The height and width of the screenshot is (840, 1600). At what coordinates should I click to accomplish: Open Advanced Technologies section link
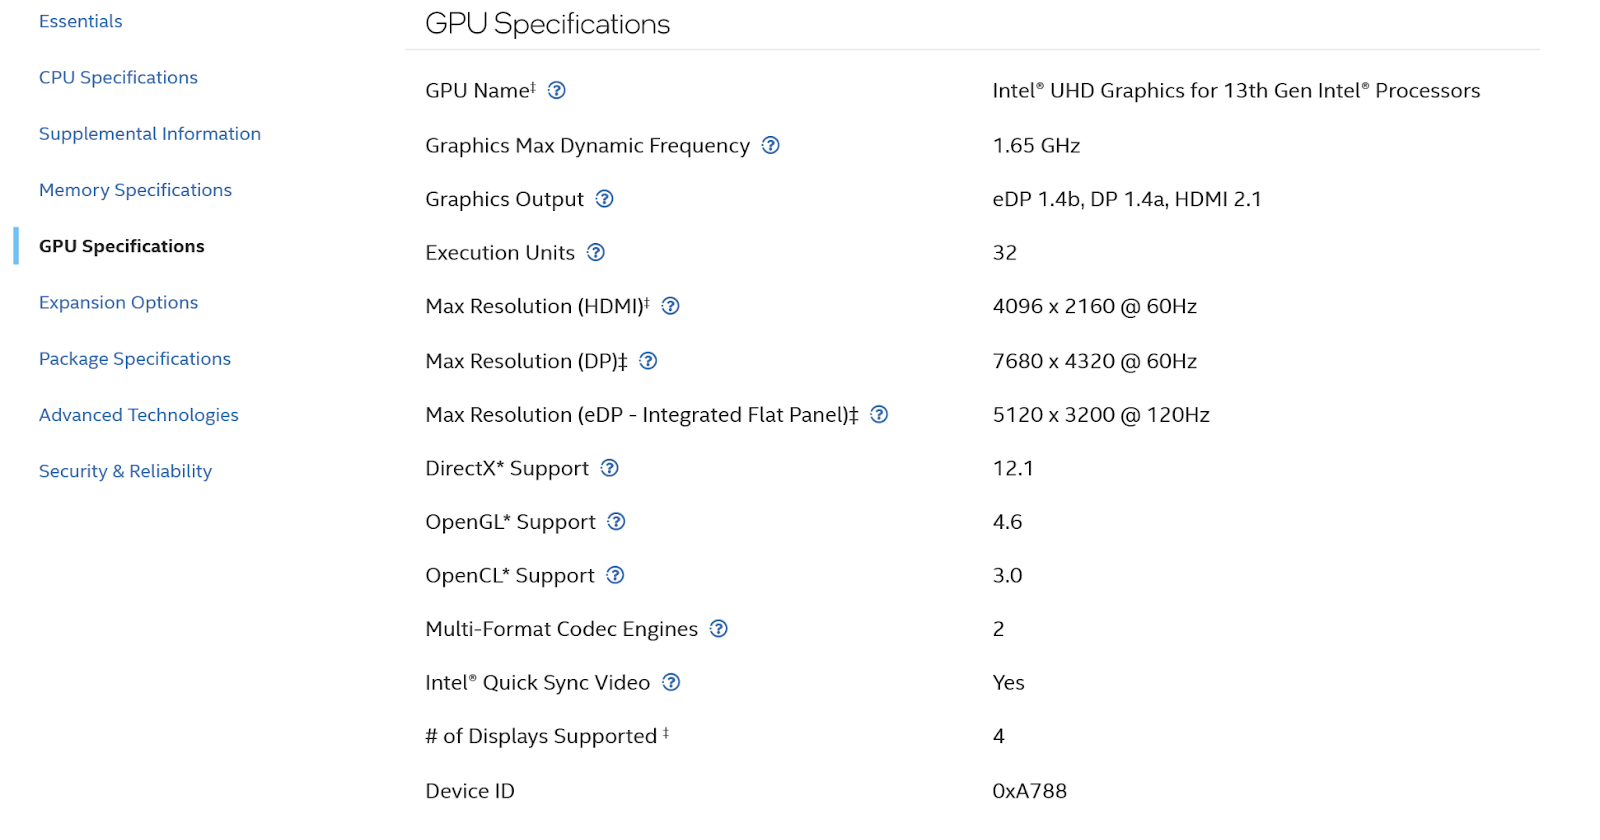tap(139, 415)
